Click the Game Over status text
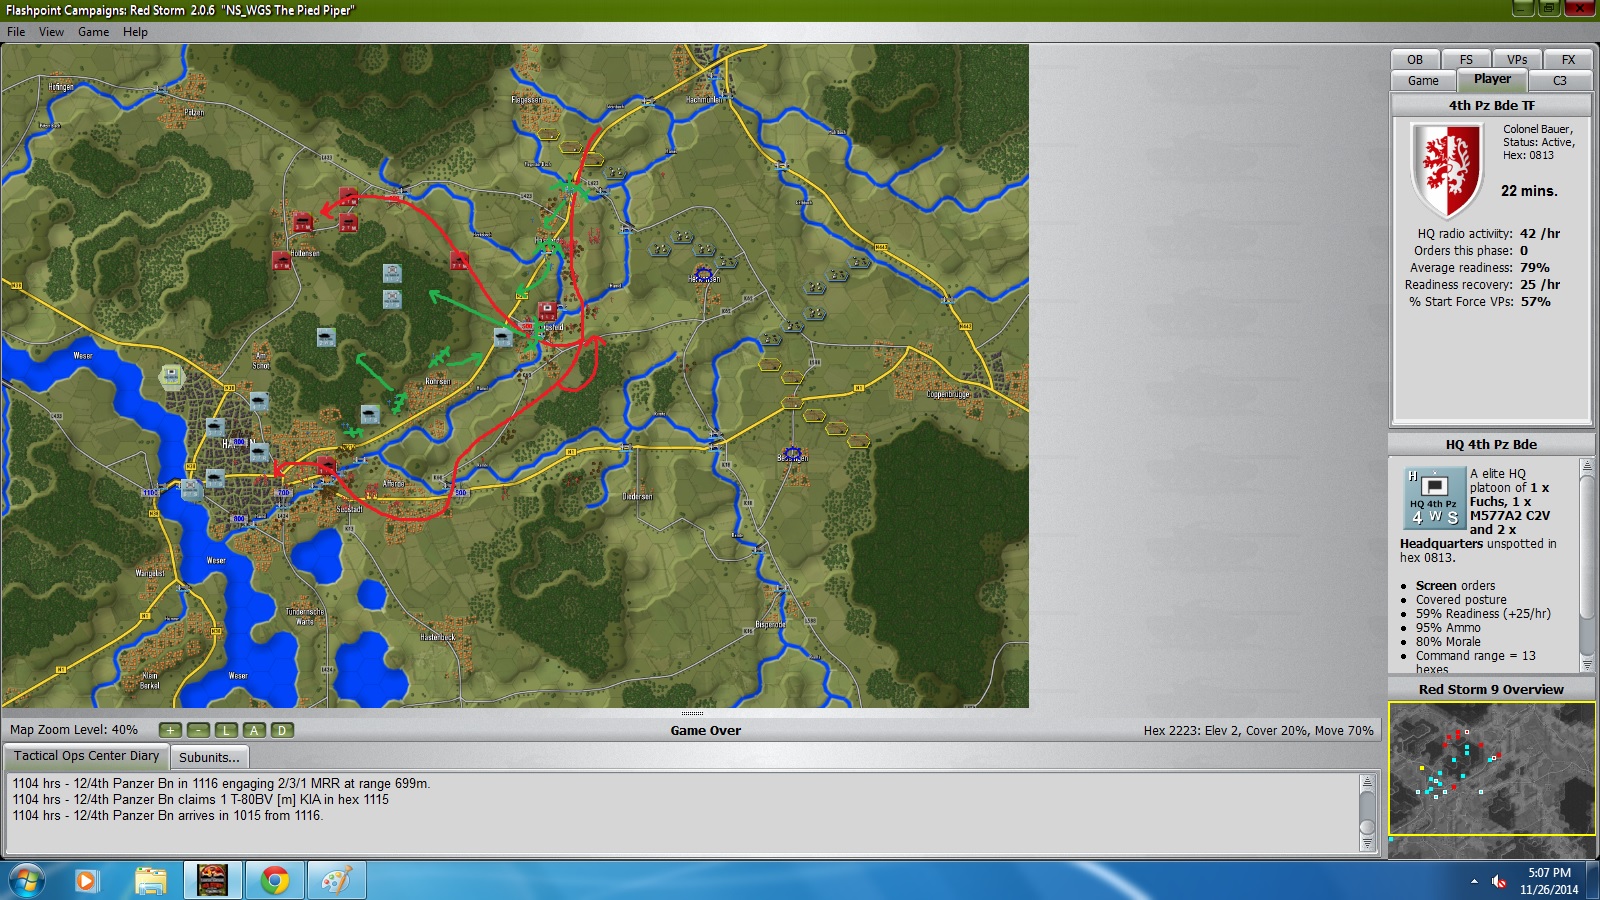Image resolution: width=1600 pixels, height=900 pixels. click(x=706, y=730)
